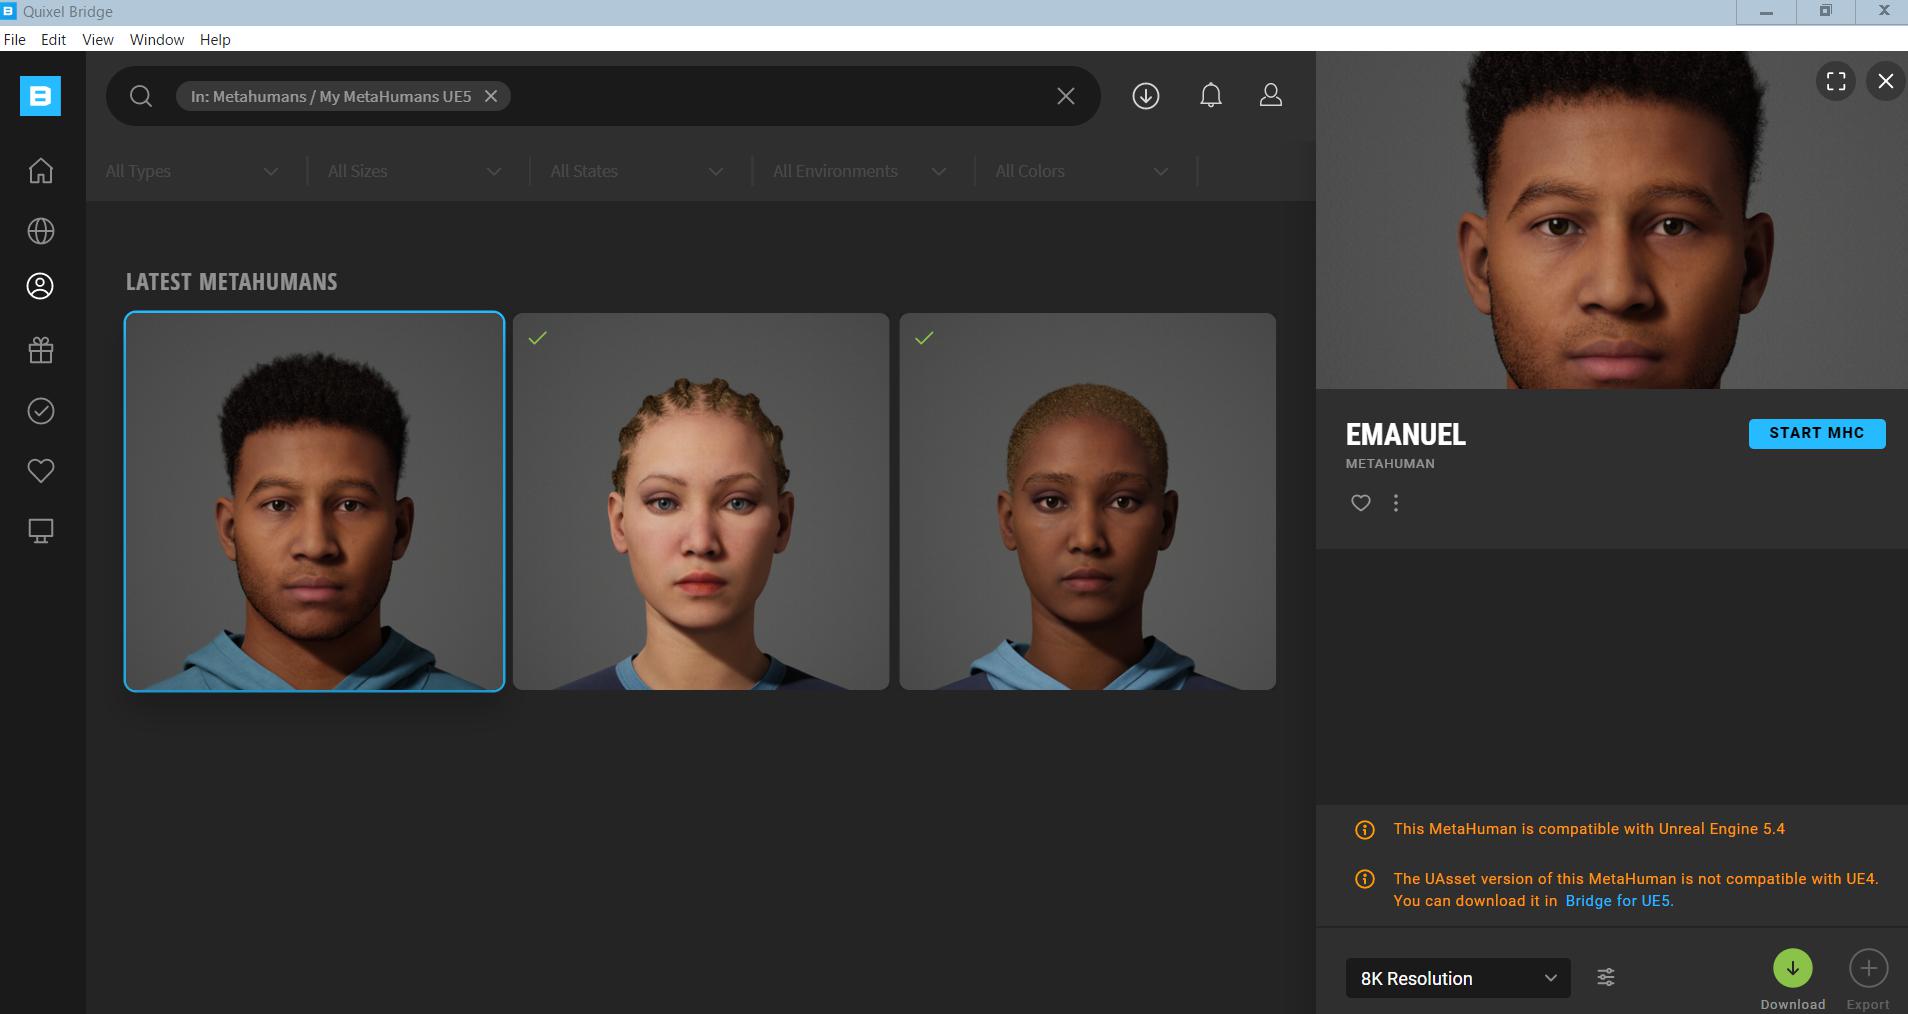The height and width of the screenshot is (1014, 1908).
Task: Click the Unreal Engine 5.4 compatibility info icon
Action: click(1364, 830)
